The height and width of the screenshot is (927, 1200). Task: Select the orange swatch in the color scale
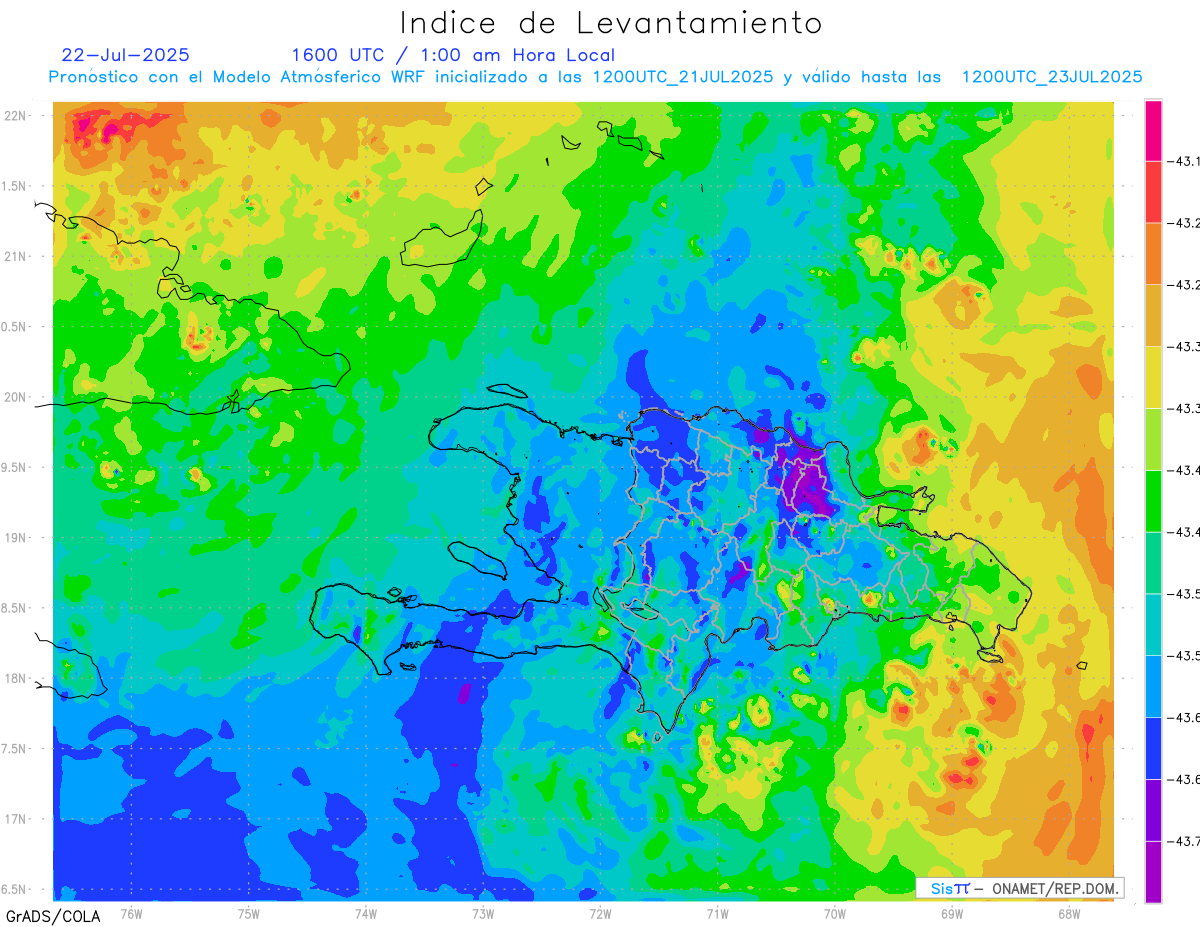coord(1153,253)
